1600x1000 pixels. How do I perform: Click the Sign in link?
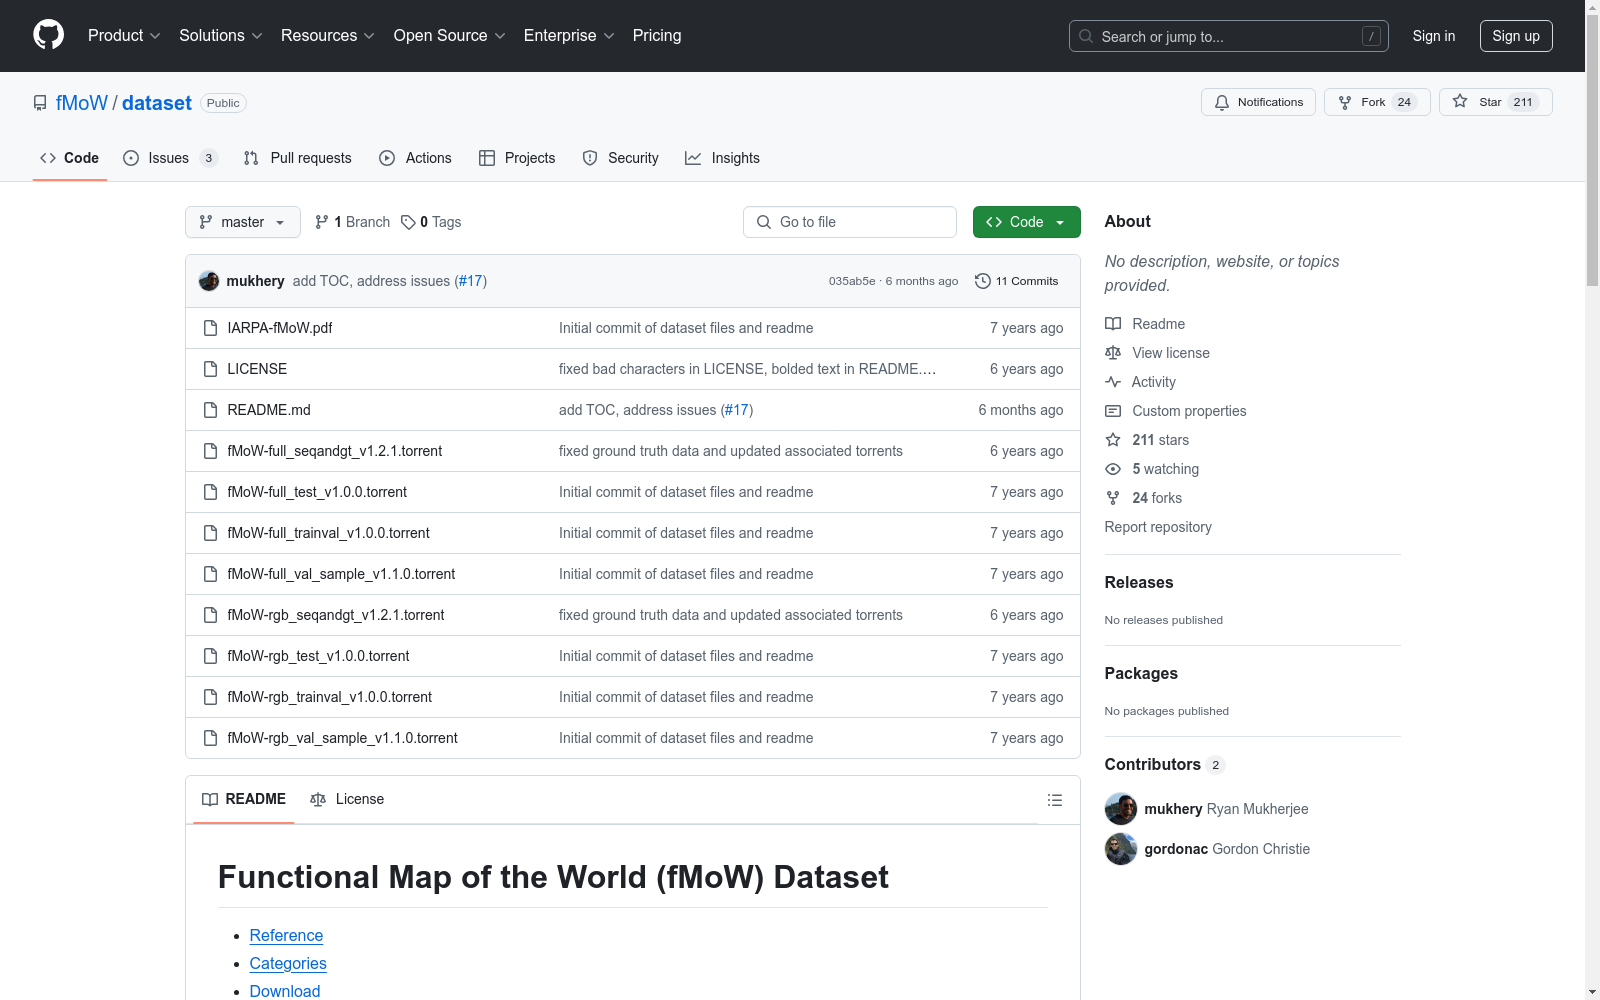tap(1434, 36)
